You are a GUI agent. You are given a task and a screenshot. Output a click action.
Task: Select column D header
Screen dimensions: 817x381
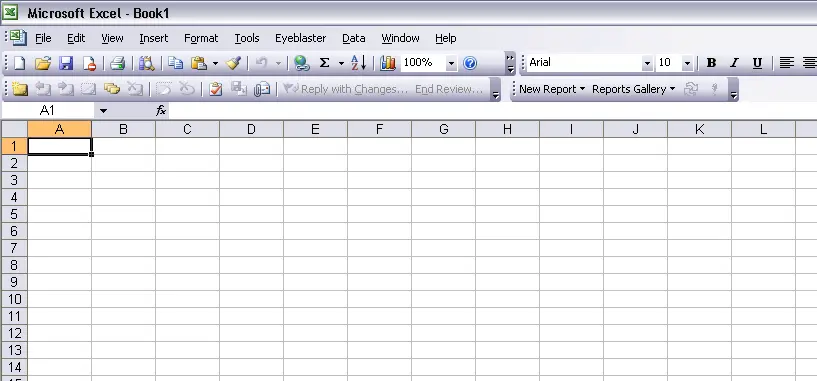(251, 129)
